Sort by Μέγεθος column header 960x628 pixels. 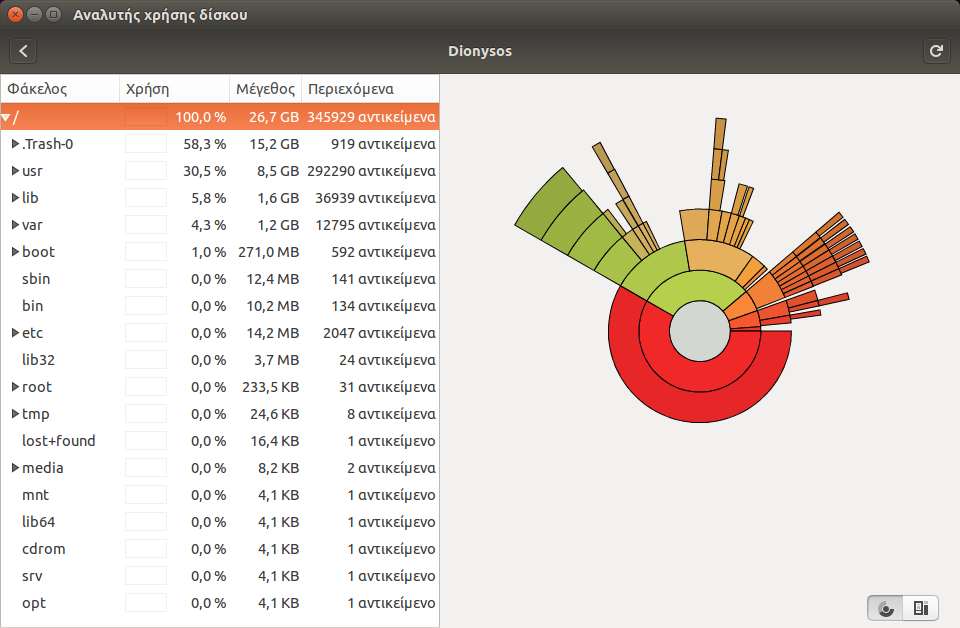point(265,89)
